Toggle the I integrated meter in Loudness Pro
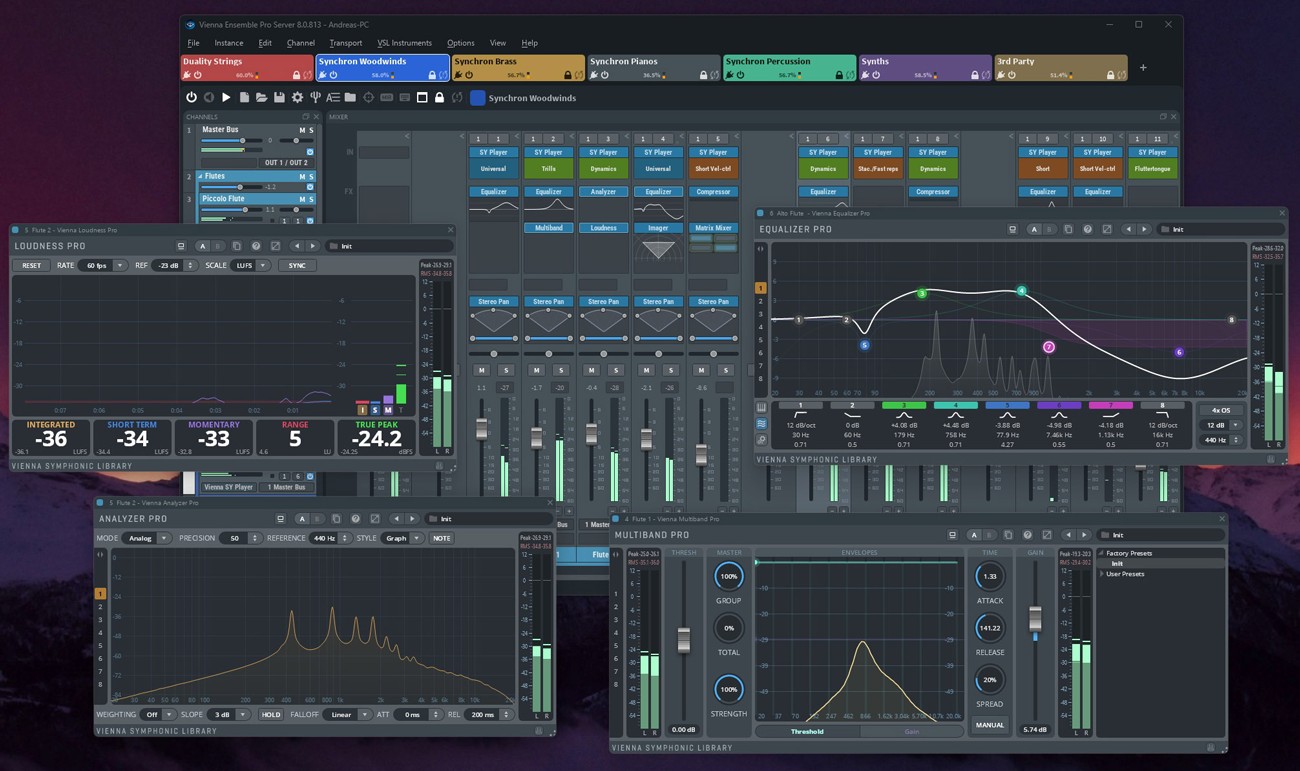The height and width of the screenshot is (771, 1300). point(362,409)
